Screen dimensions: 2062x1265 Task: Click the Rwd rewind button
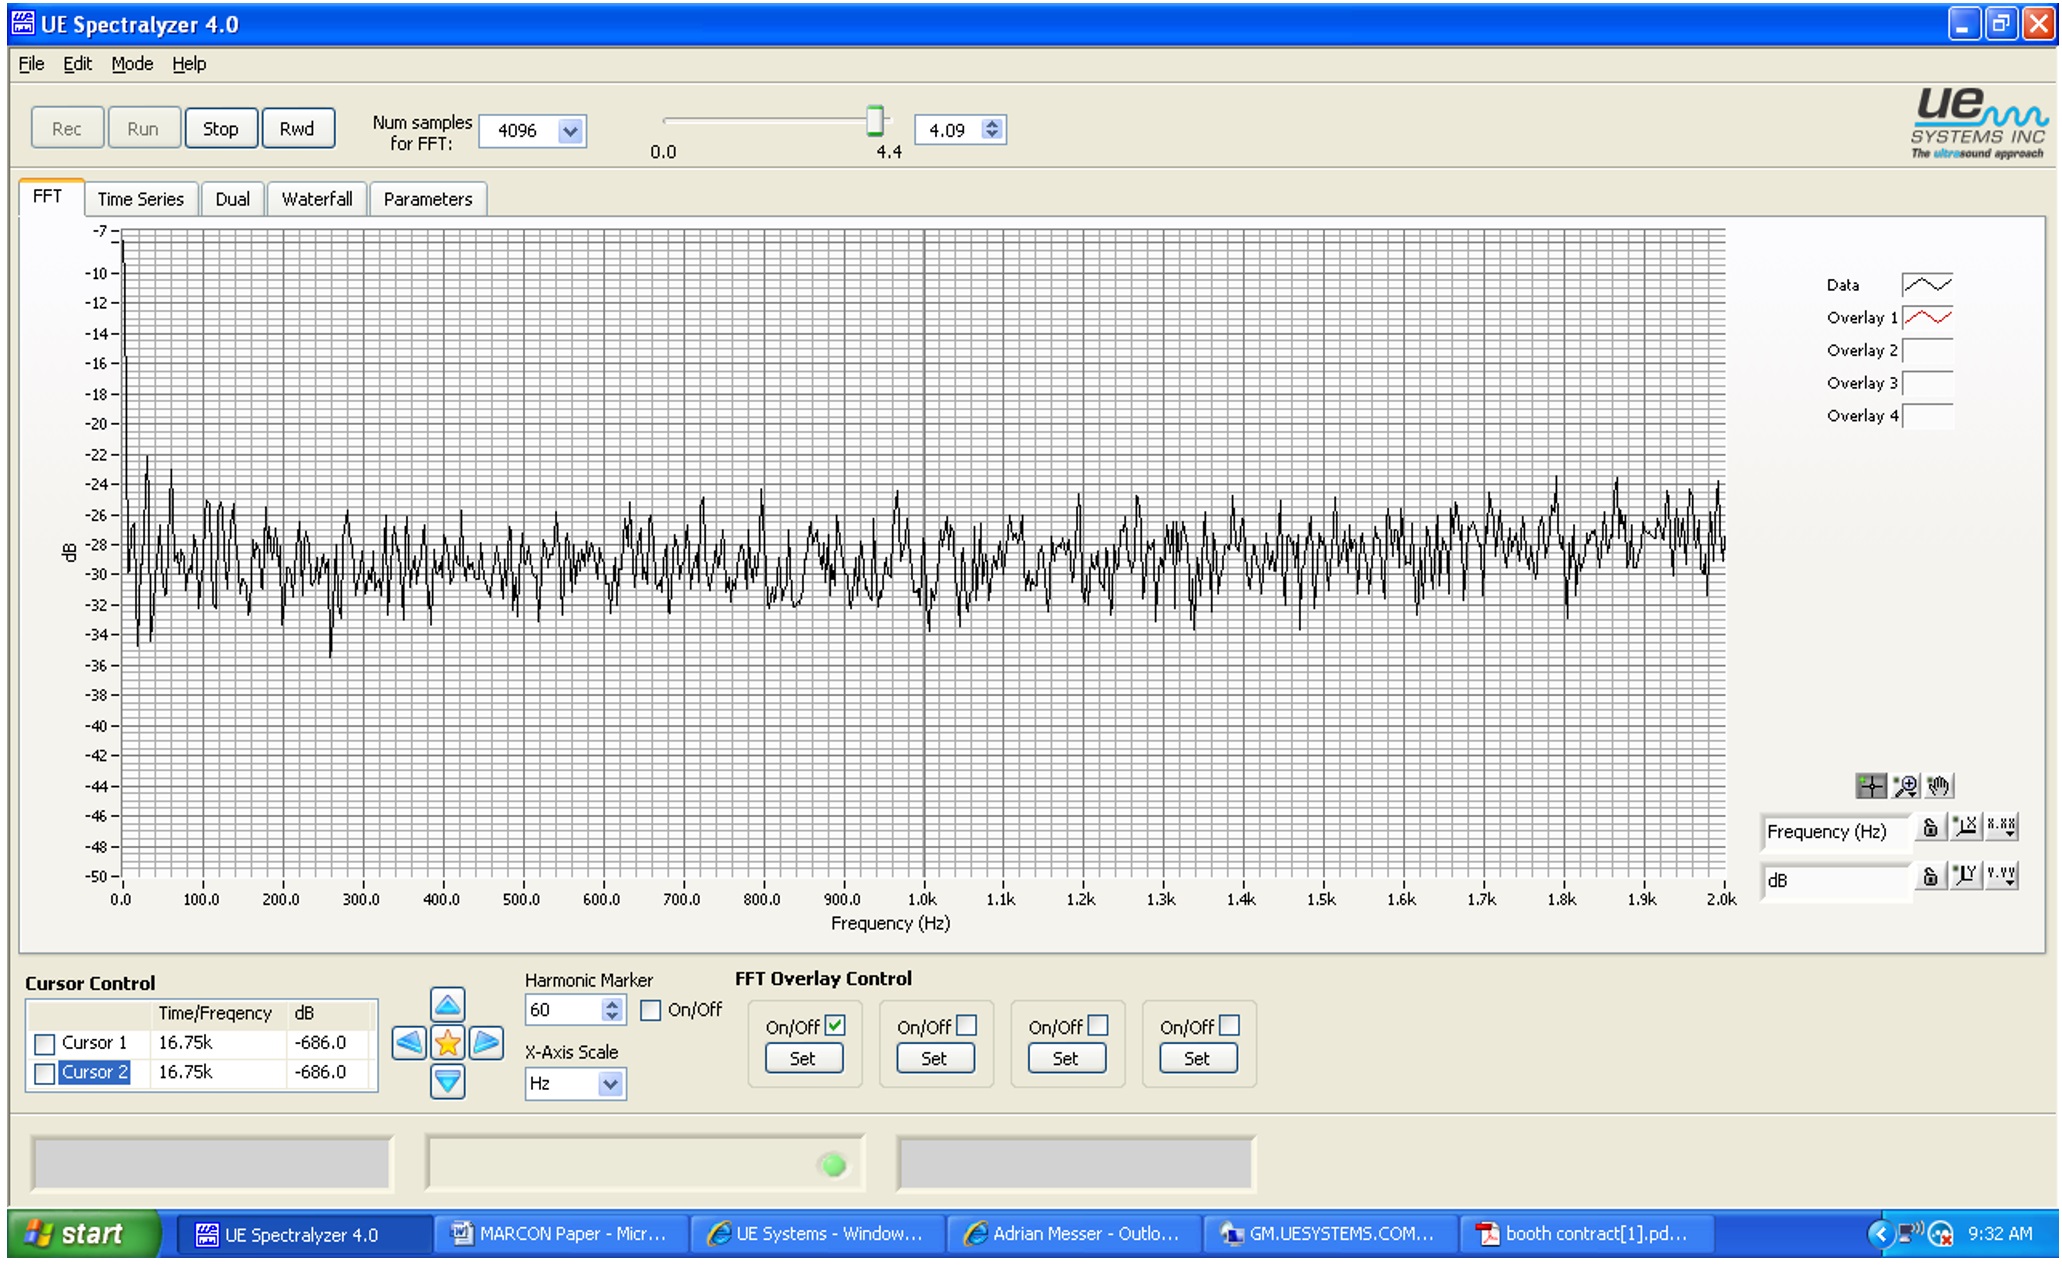pos(297,129)
